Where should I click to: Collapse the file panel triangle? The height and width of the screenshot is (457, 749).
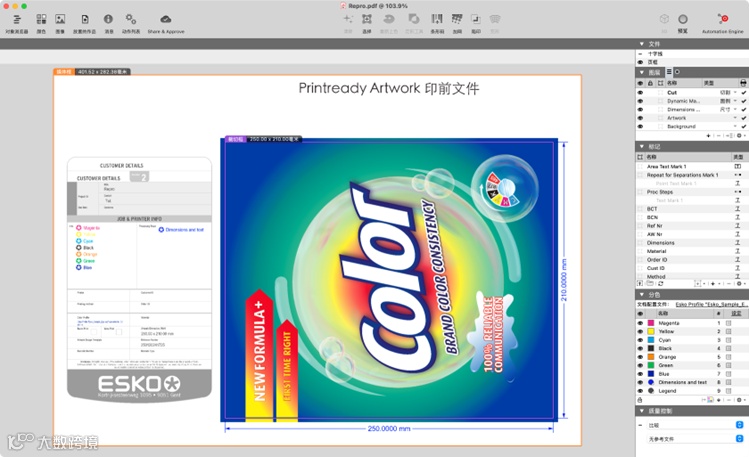[x=642, y=44]
